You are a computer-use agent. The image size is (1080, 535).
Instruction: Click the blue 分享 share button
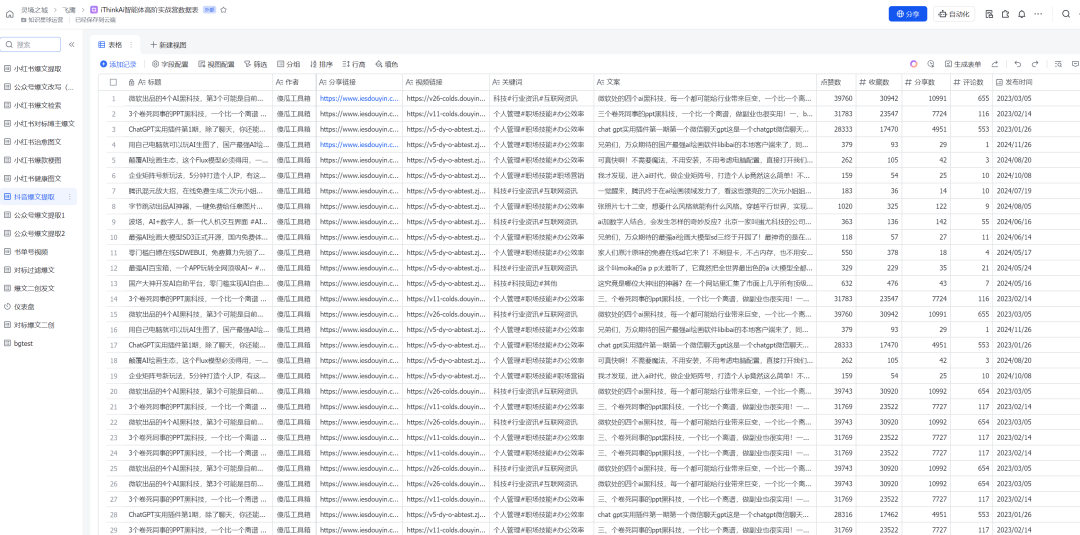point(908,14)
